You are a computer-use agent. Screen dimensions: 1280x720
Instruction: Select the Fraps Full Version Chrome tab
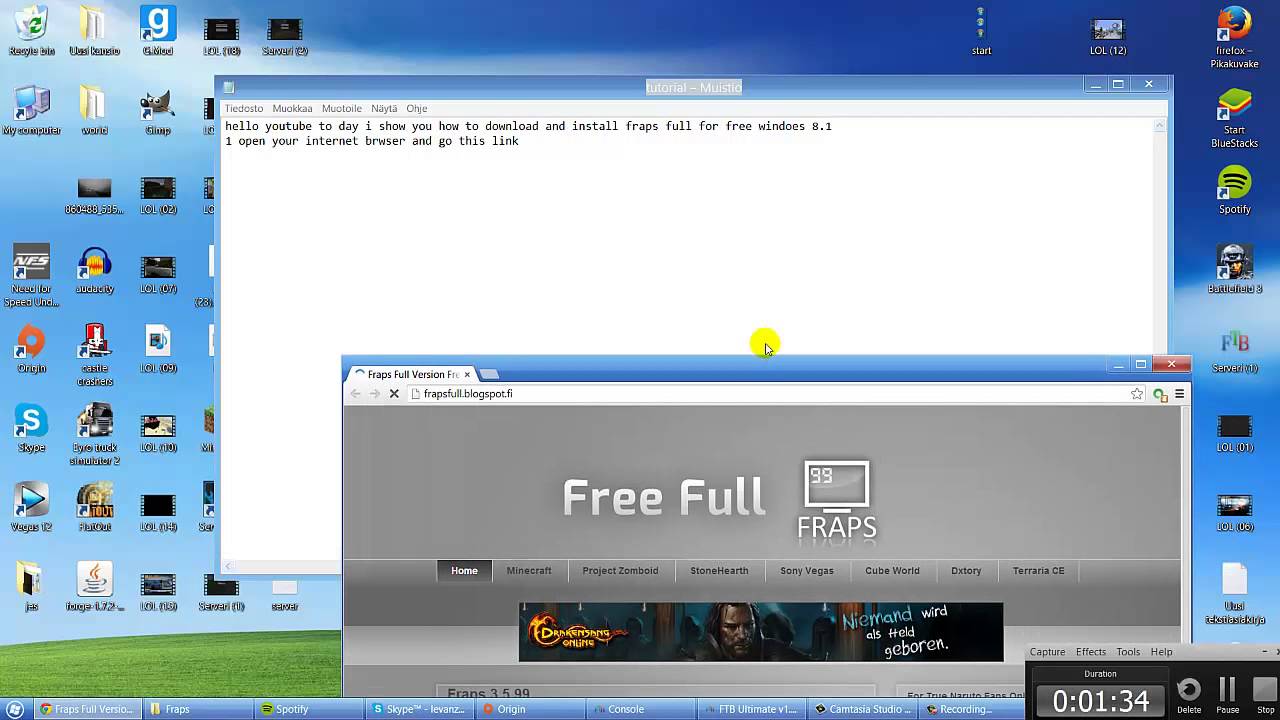(x=411, y=374)
